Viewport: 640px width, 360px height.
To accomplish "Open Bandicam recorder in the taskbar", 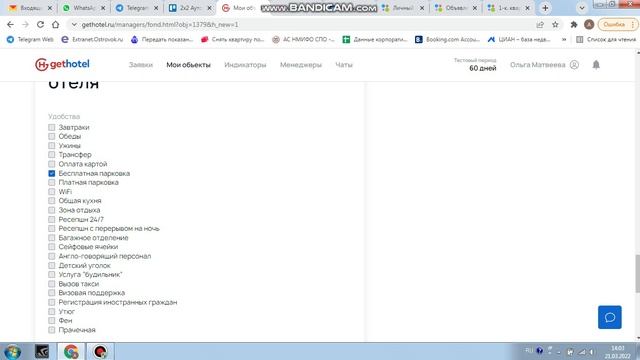I will point(100,351).
